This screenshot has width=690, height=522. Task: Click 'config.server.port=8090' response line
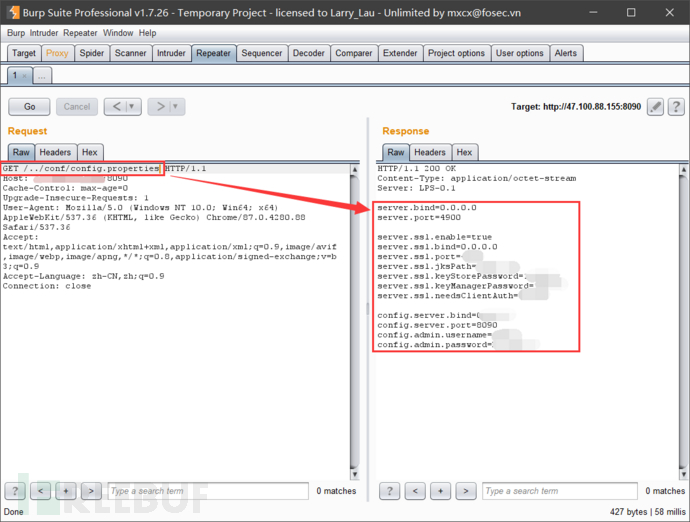(x=437, y=325)
